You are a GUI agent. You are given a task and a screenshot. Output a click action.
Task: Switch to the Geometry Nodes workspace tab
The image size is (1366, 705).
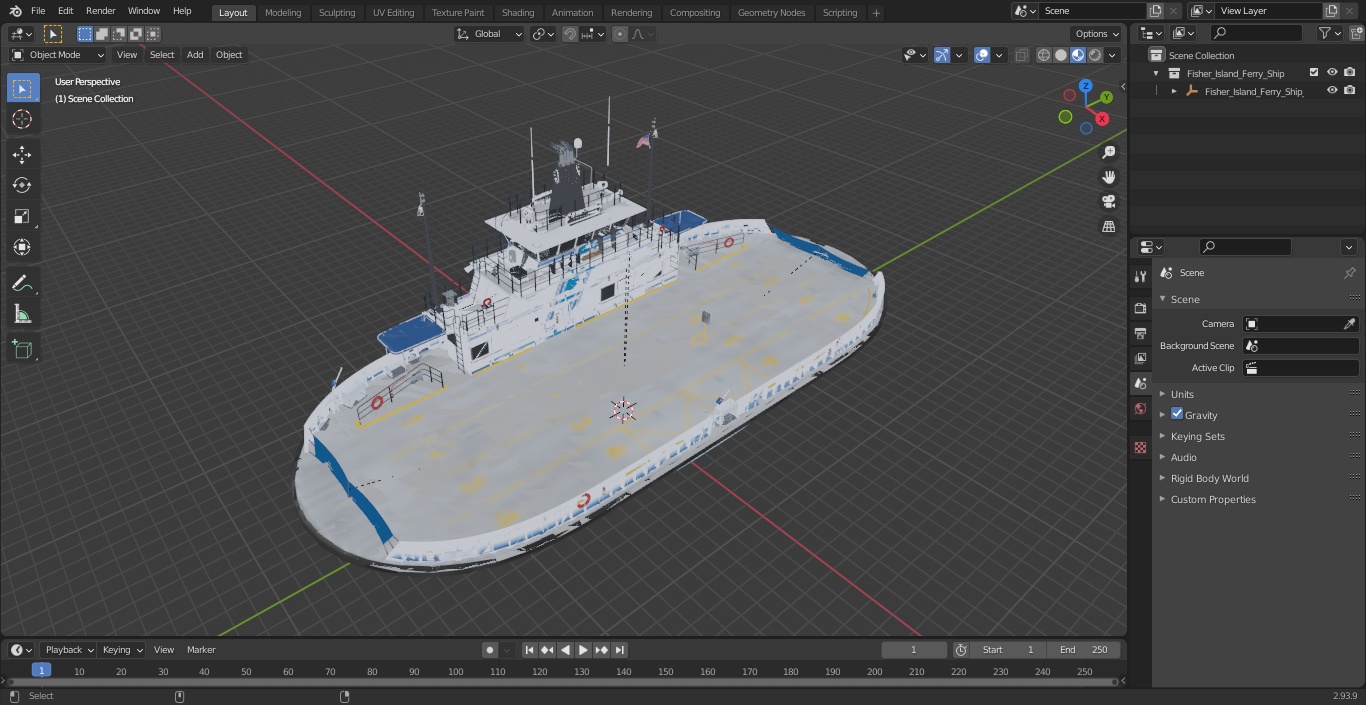[771, 13]
